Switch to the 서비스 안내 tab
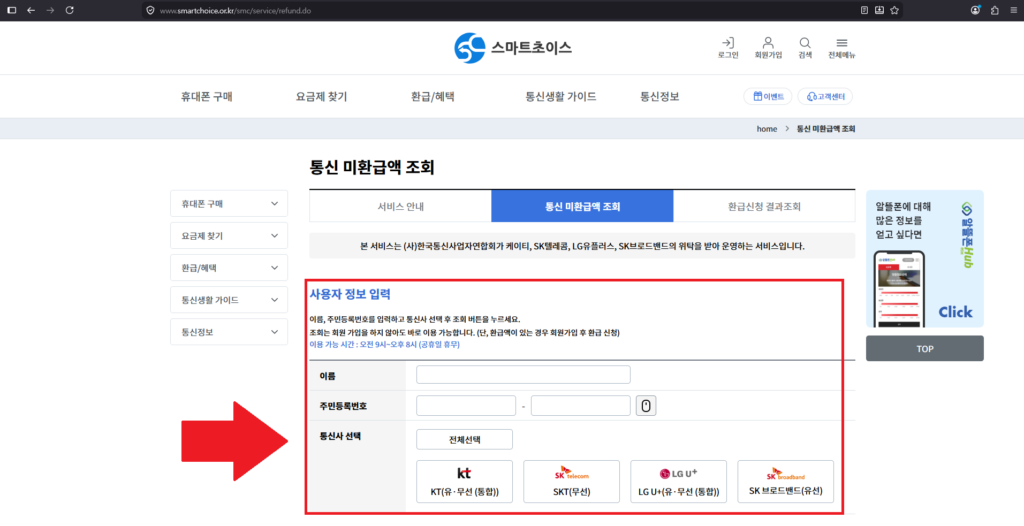The height and width of the screenshot is (526, 1024). [400, 206]
